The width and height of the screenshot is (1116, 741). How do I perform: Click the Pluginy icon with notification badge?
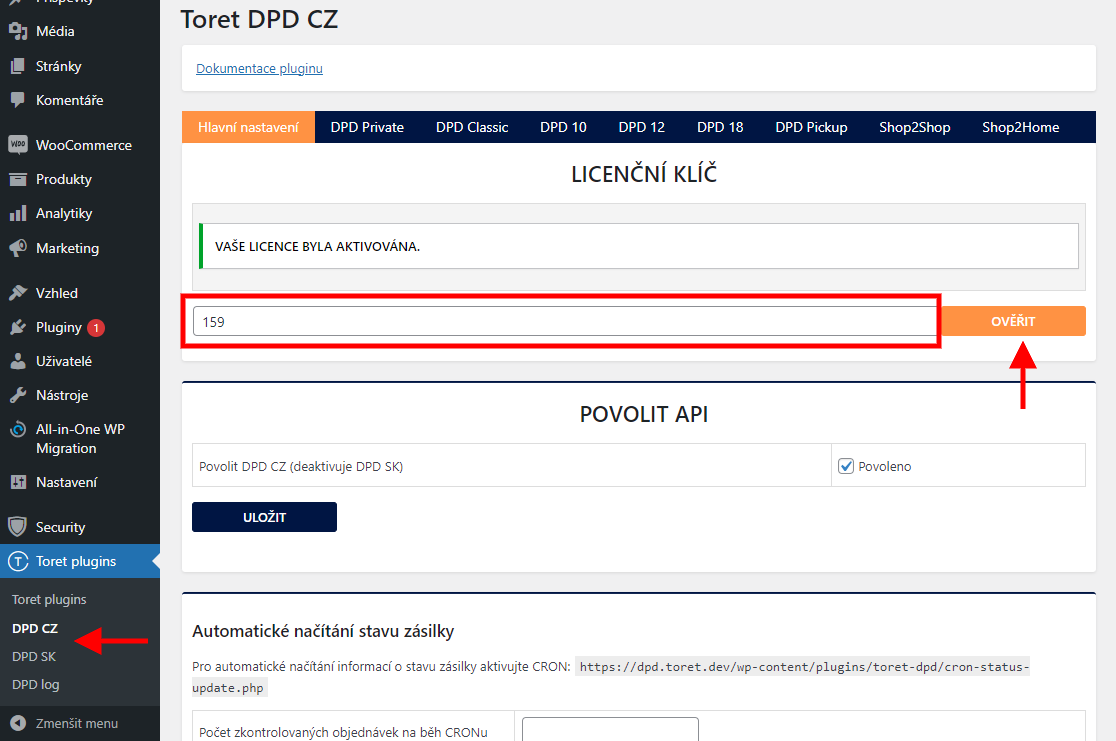pos(20,326)
